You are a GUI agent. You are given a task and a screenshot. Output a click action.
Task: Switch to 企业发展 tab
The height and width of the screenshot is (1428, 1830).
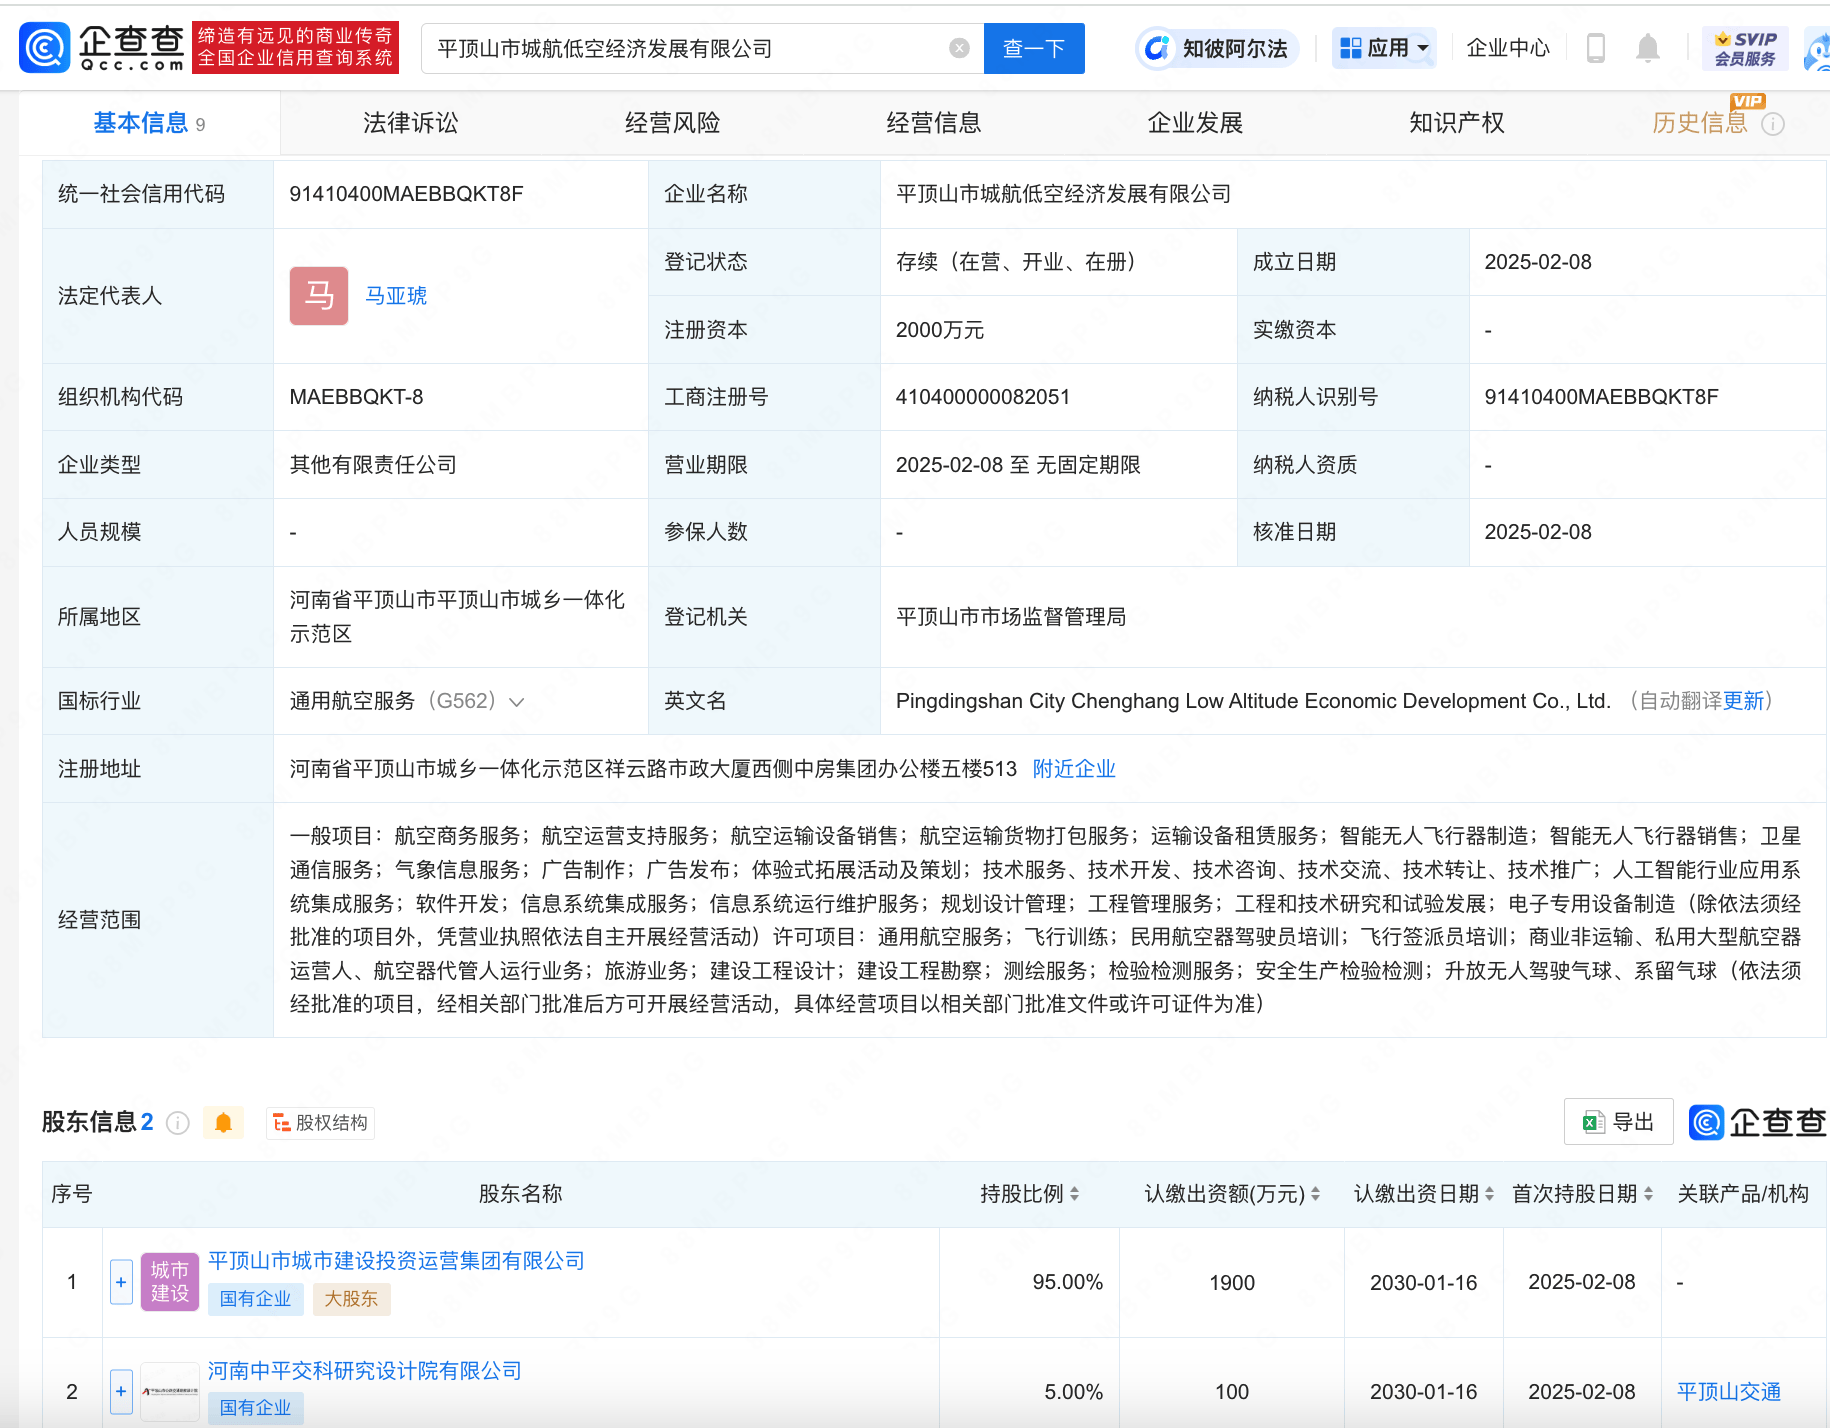(1195, 123)
